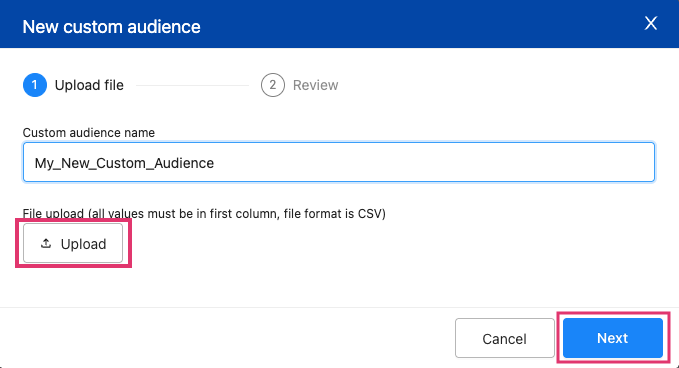Click the number 2 in the stepper
Viewport: 679px width, 368px height.
(272, 85)
